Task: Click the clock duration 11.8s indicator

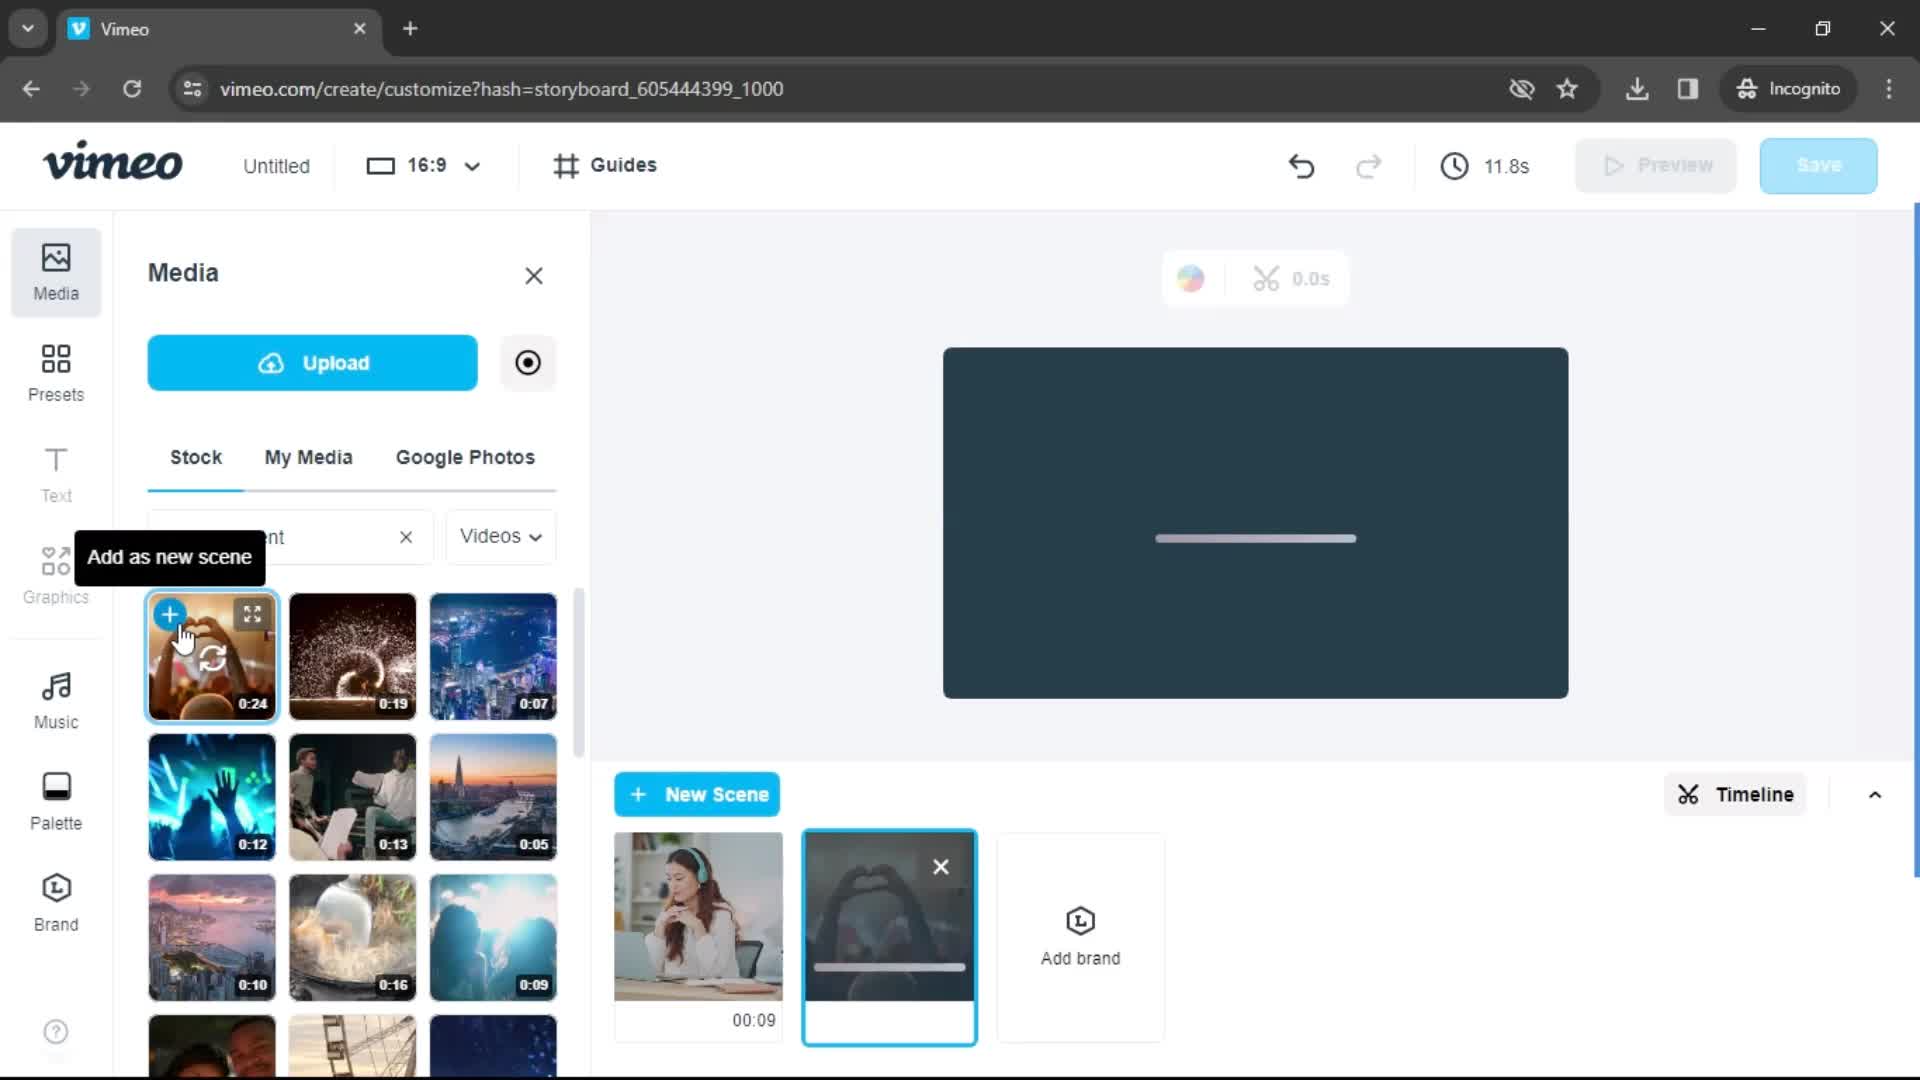Action: 1485,166
